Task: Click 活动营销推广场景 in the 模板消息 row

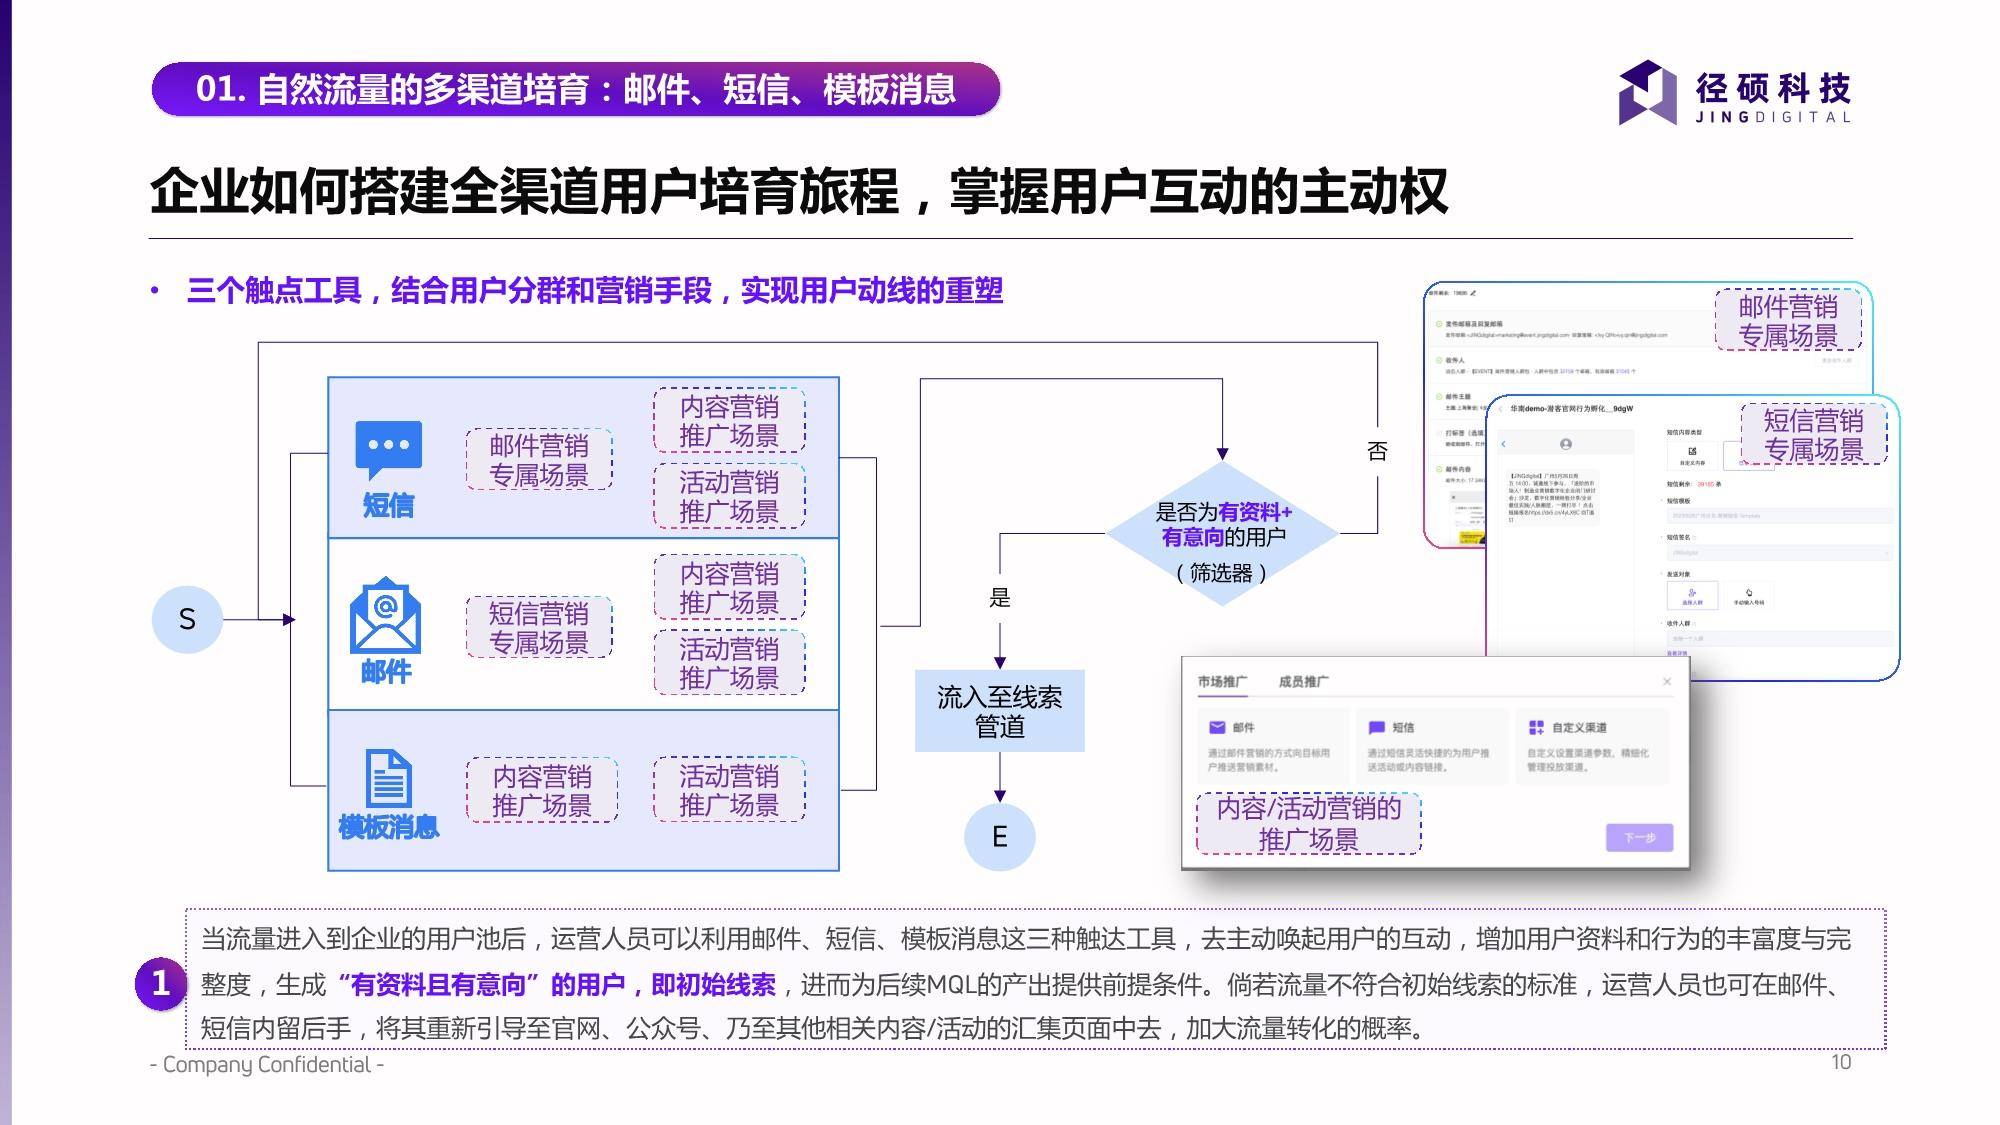Action: 729,790
